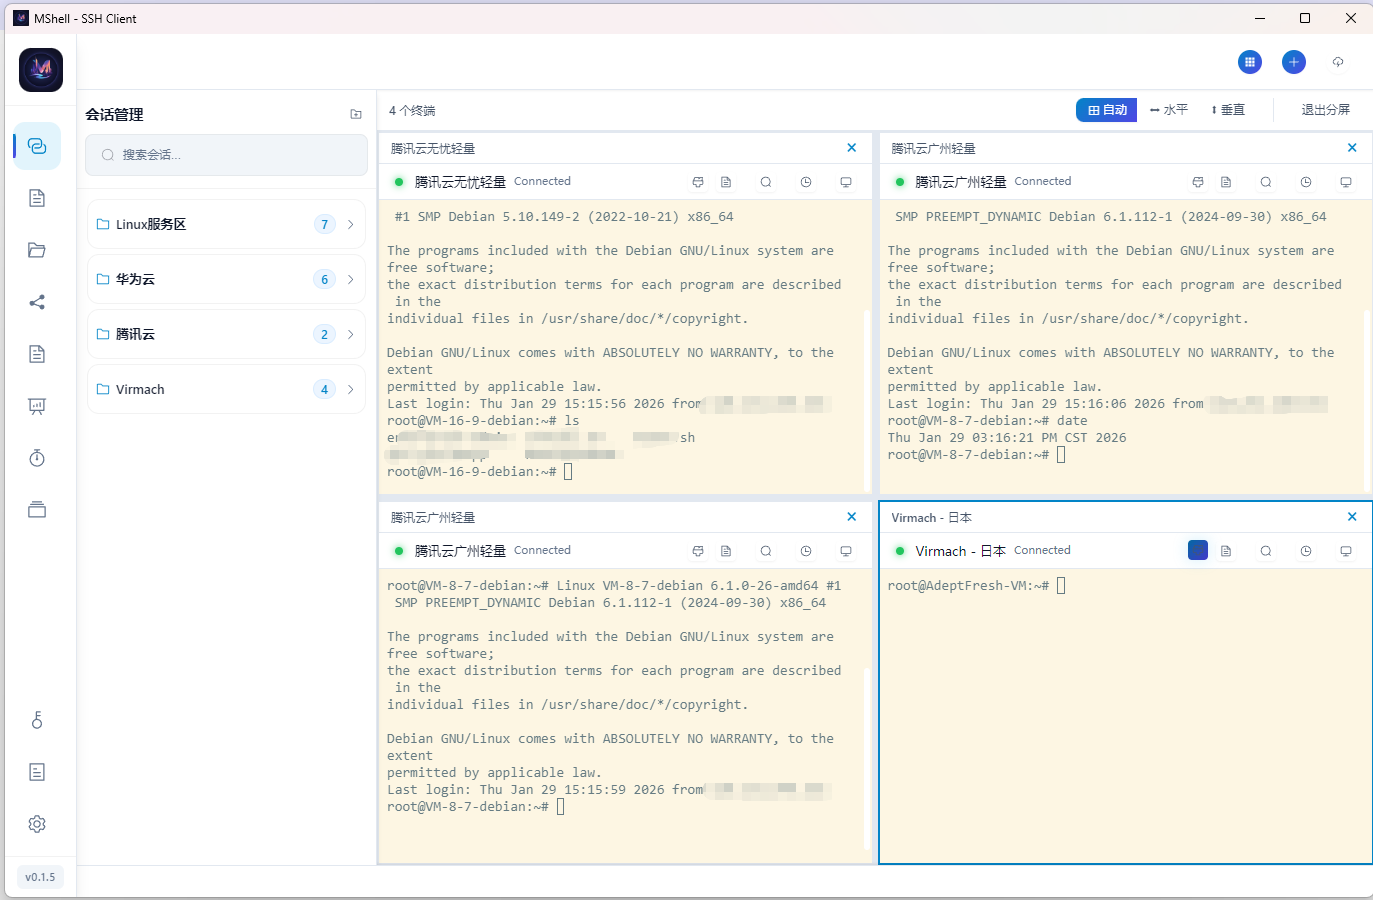This screenshot has height=900, width=1373.
Task: Click the 搜索会话 search field
Action: (227, 155)
